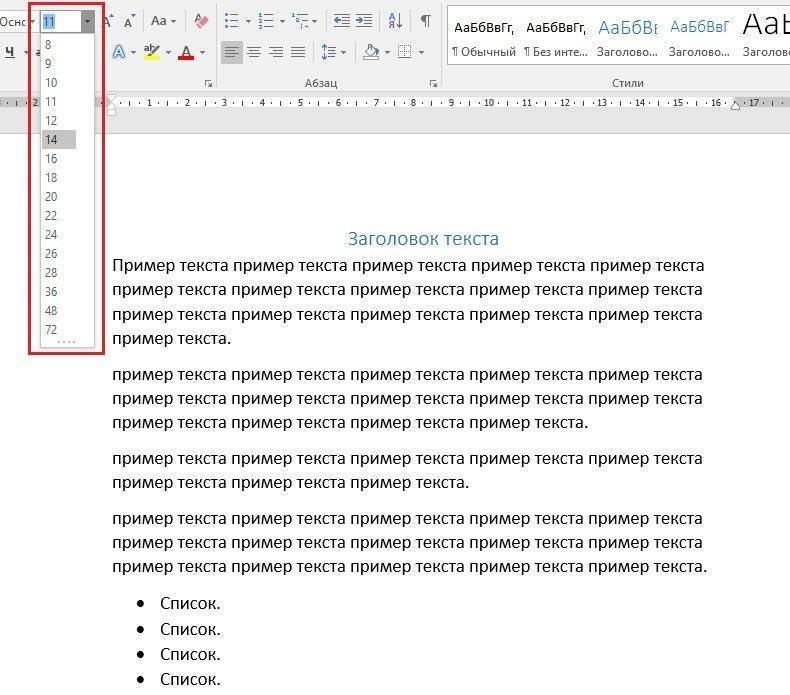Open underline style dropdown arrow

(x=25, y=52)
